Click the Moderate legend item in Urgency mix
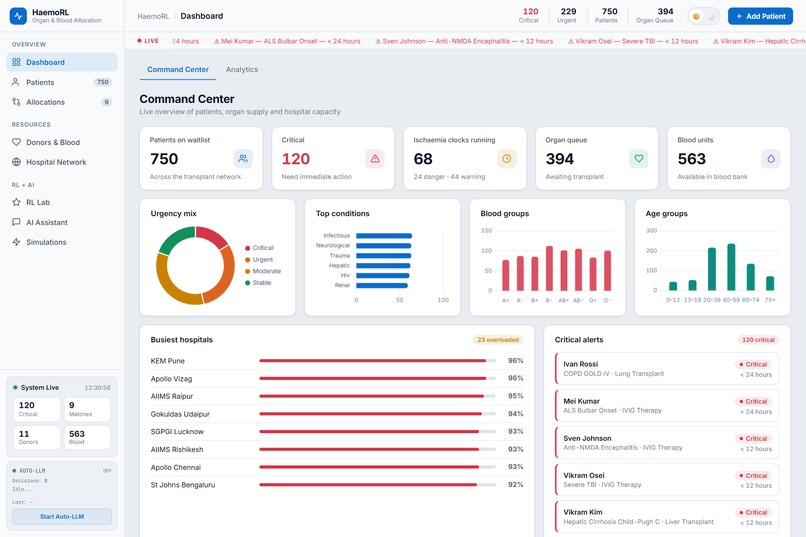The width and height of the screenshot is (806, 537). 263,271
